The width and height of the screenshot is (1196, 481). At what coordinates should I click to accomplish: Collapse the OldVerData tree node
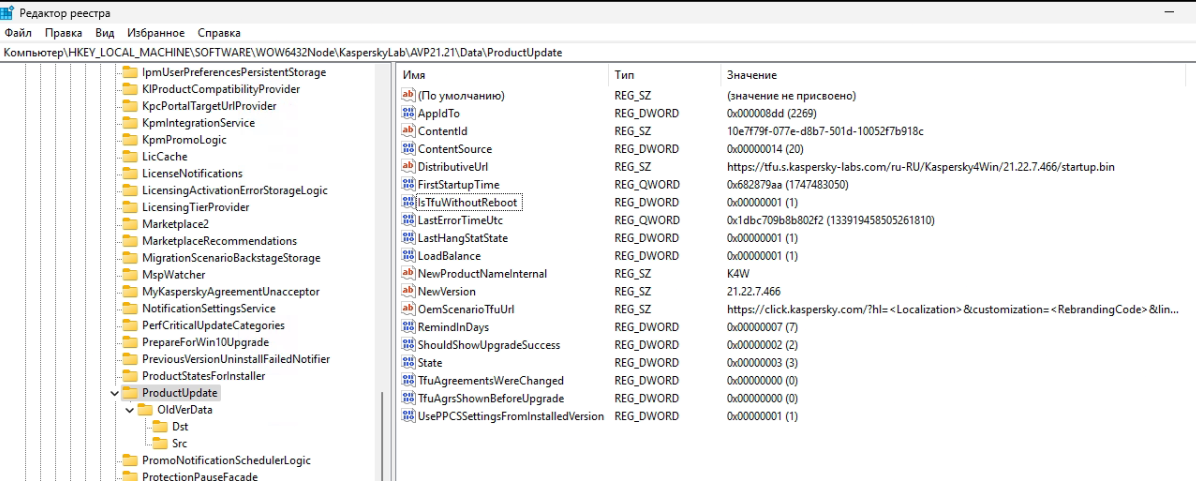(x=130, y=410)
